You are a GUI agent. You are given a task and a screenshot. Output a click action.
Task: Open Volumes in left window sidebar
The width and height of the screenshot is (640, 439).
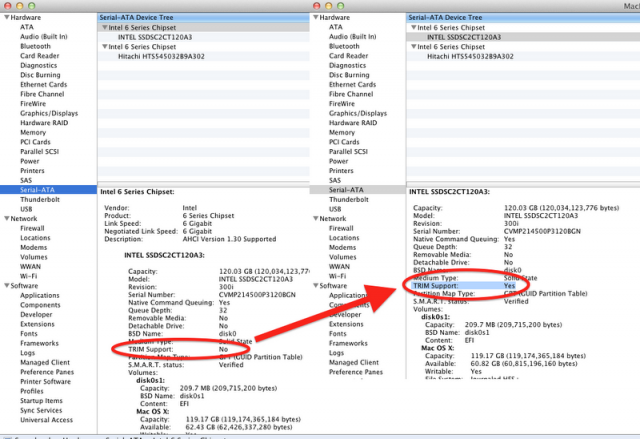tap(34, 257)
